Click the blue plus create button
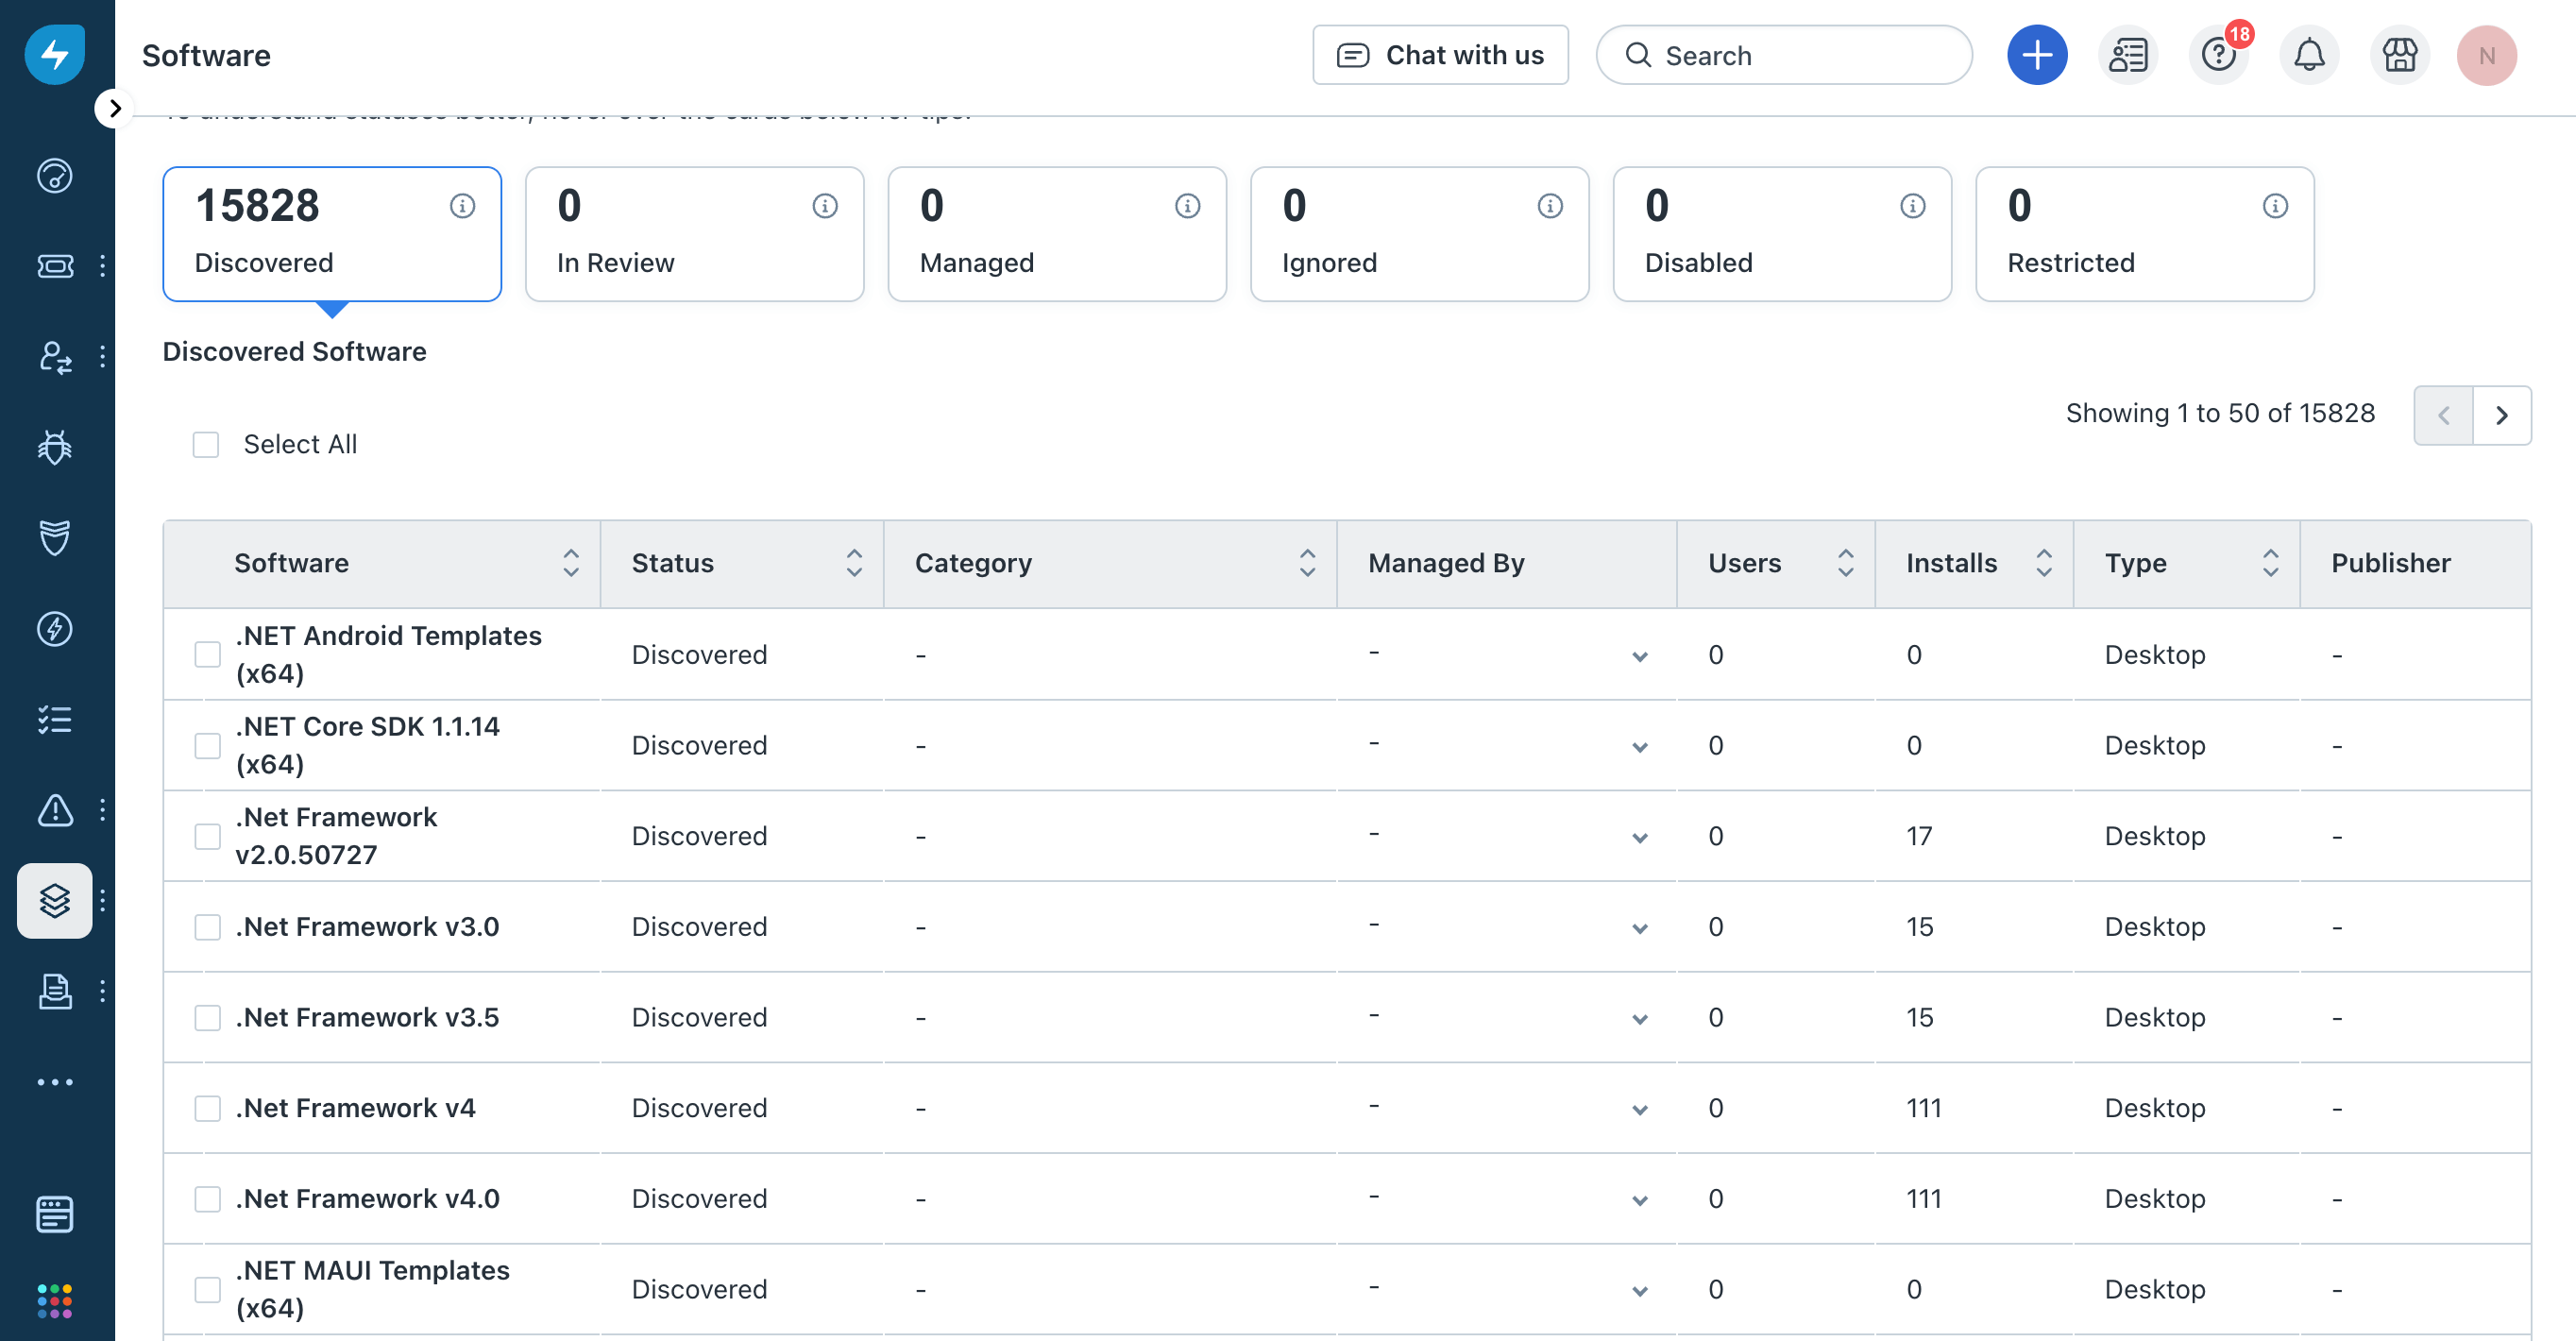 coord(2036,55)
